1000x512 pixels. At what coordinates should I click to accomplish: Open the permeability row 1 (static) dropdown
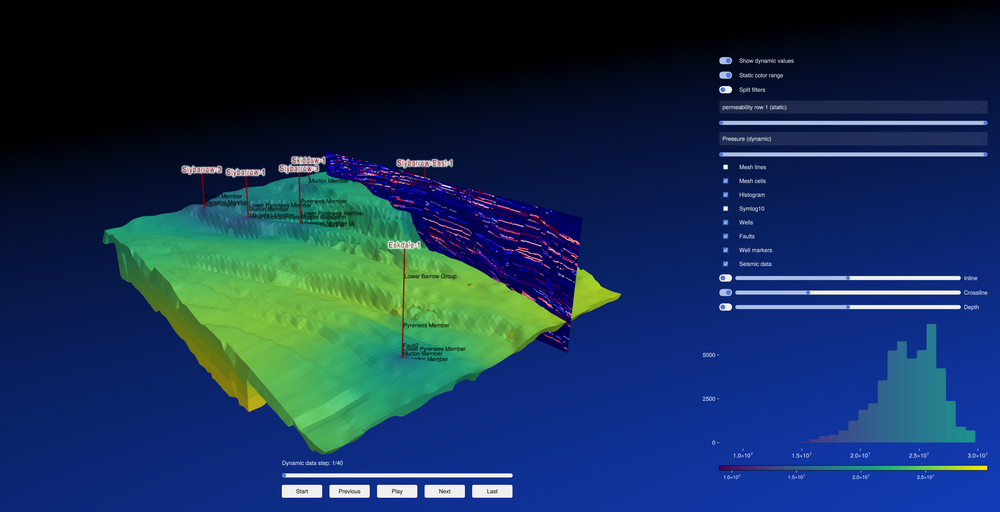pos(853,107)
